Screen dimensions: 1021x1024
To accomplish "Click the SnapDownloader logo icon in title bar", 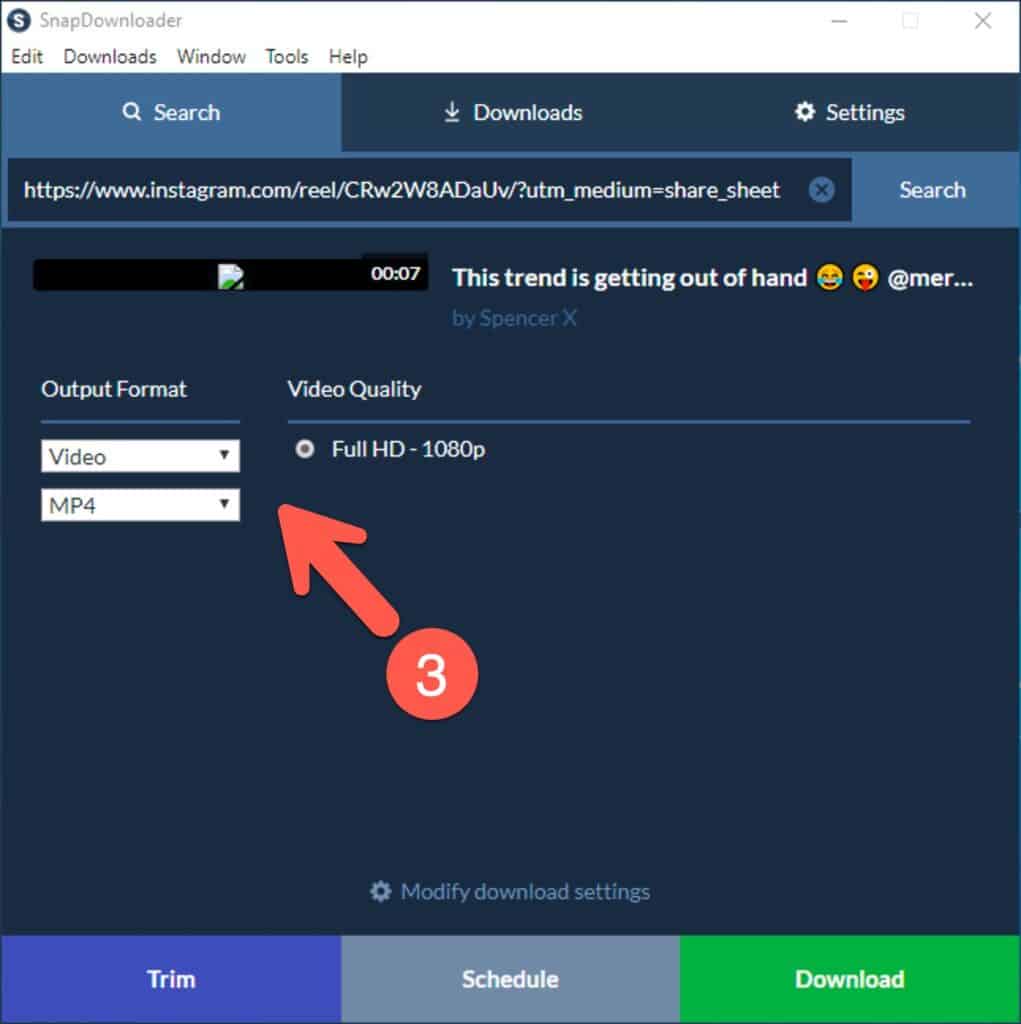I will click(x=18, y=20).
